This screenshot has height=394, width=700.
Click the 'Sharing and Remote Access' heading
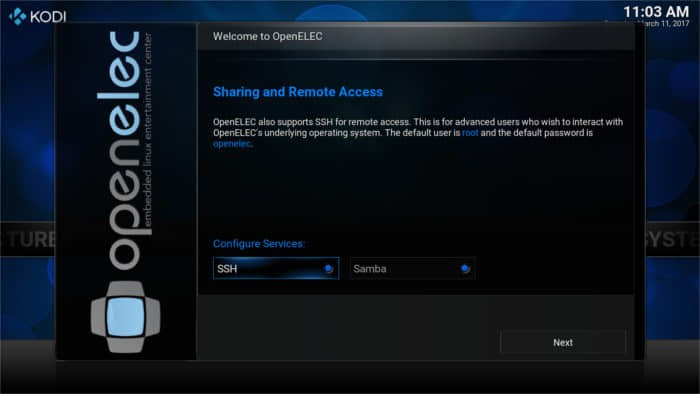point(298,92)
